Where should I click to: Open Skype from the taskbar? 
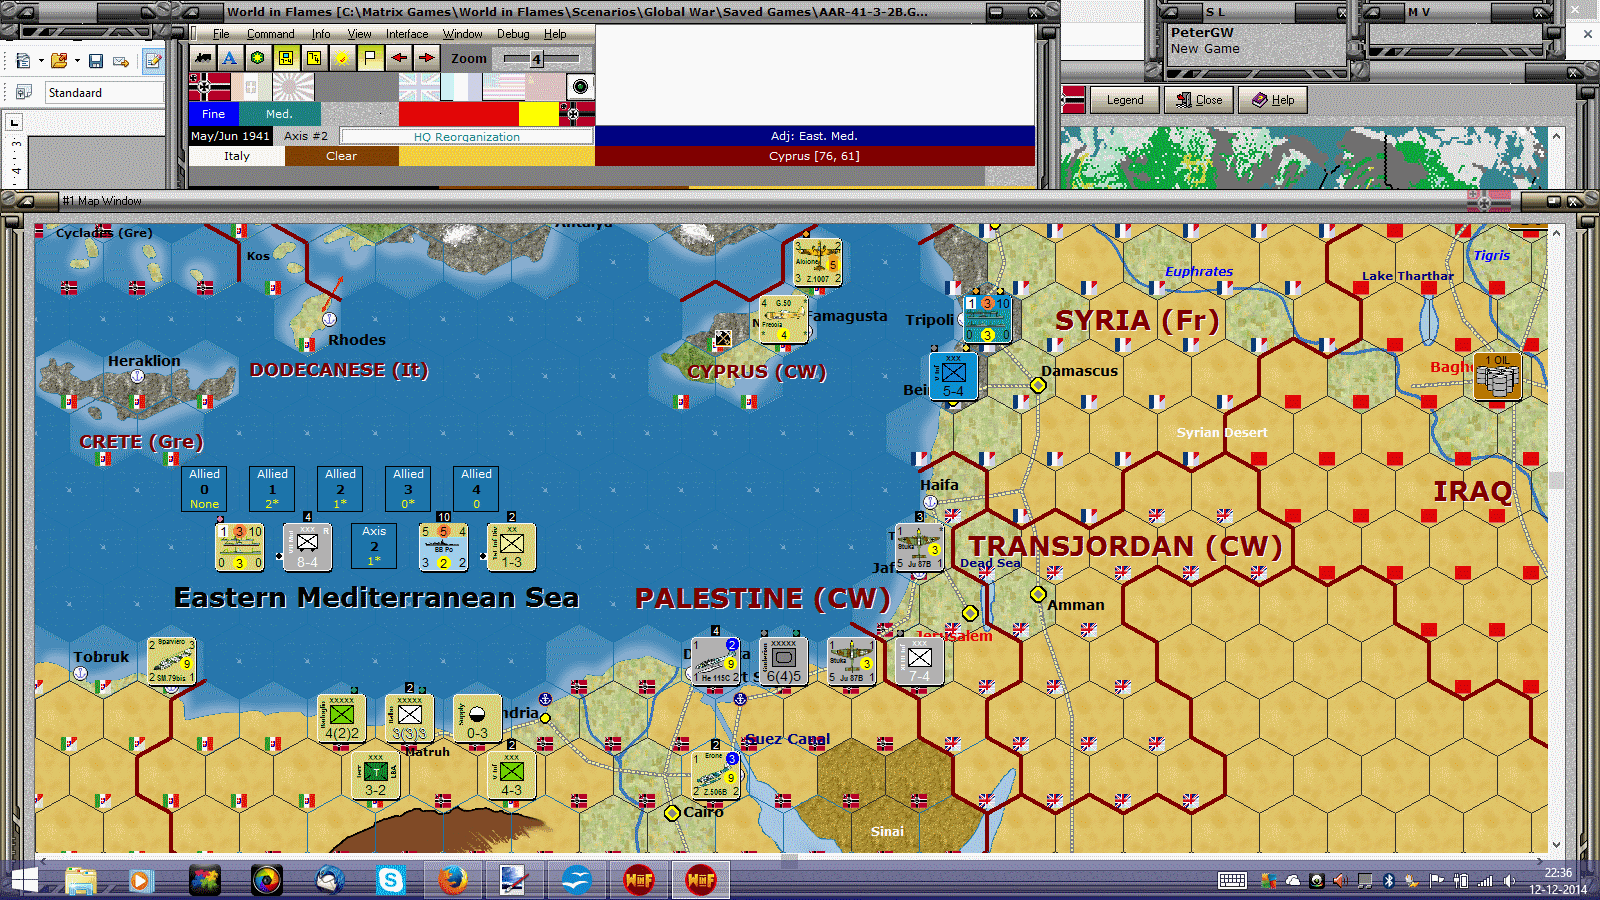click(x=391, y=880)
